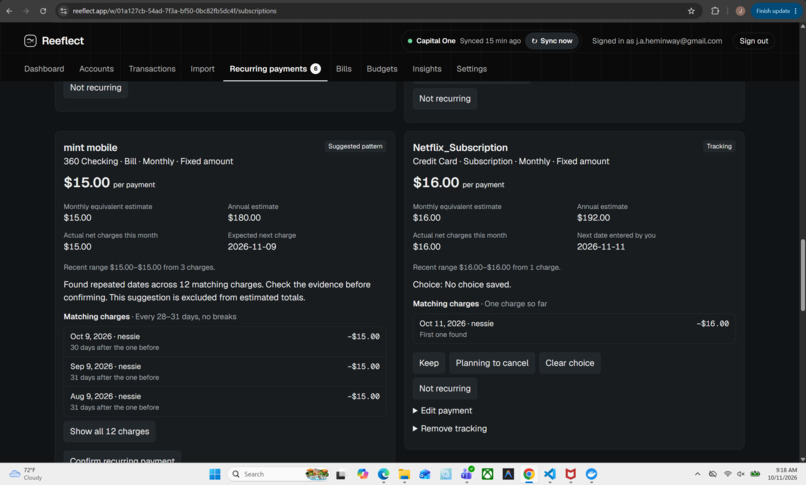Image resolution: width=806 pixels, height=485 pixels.
Task: Switch to Google Chrome in the taskbar
Action: click(529, 474)
